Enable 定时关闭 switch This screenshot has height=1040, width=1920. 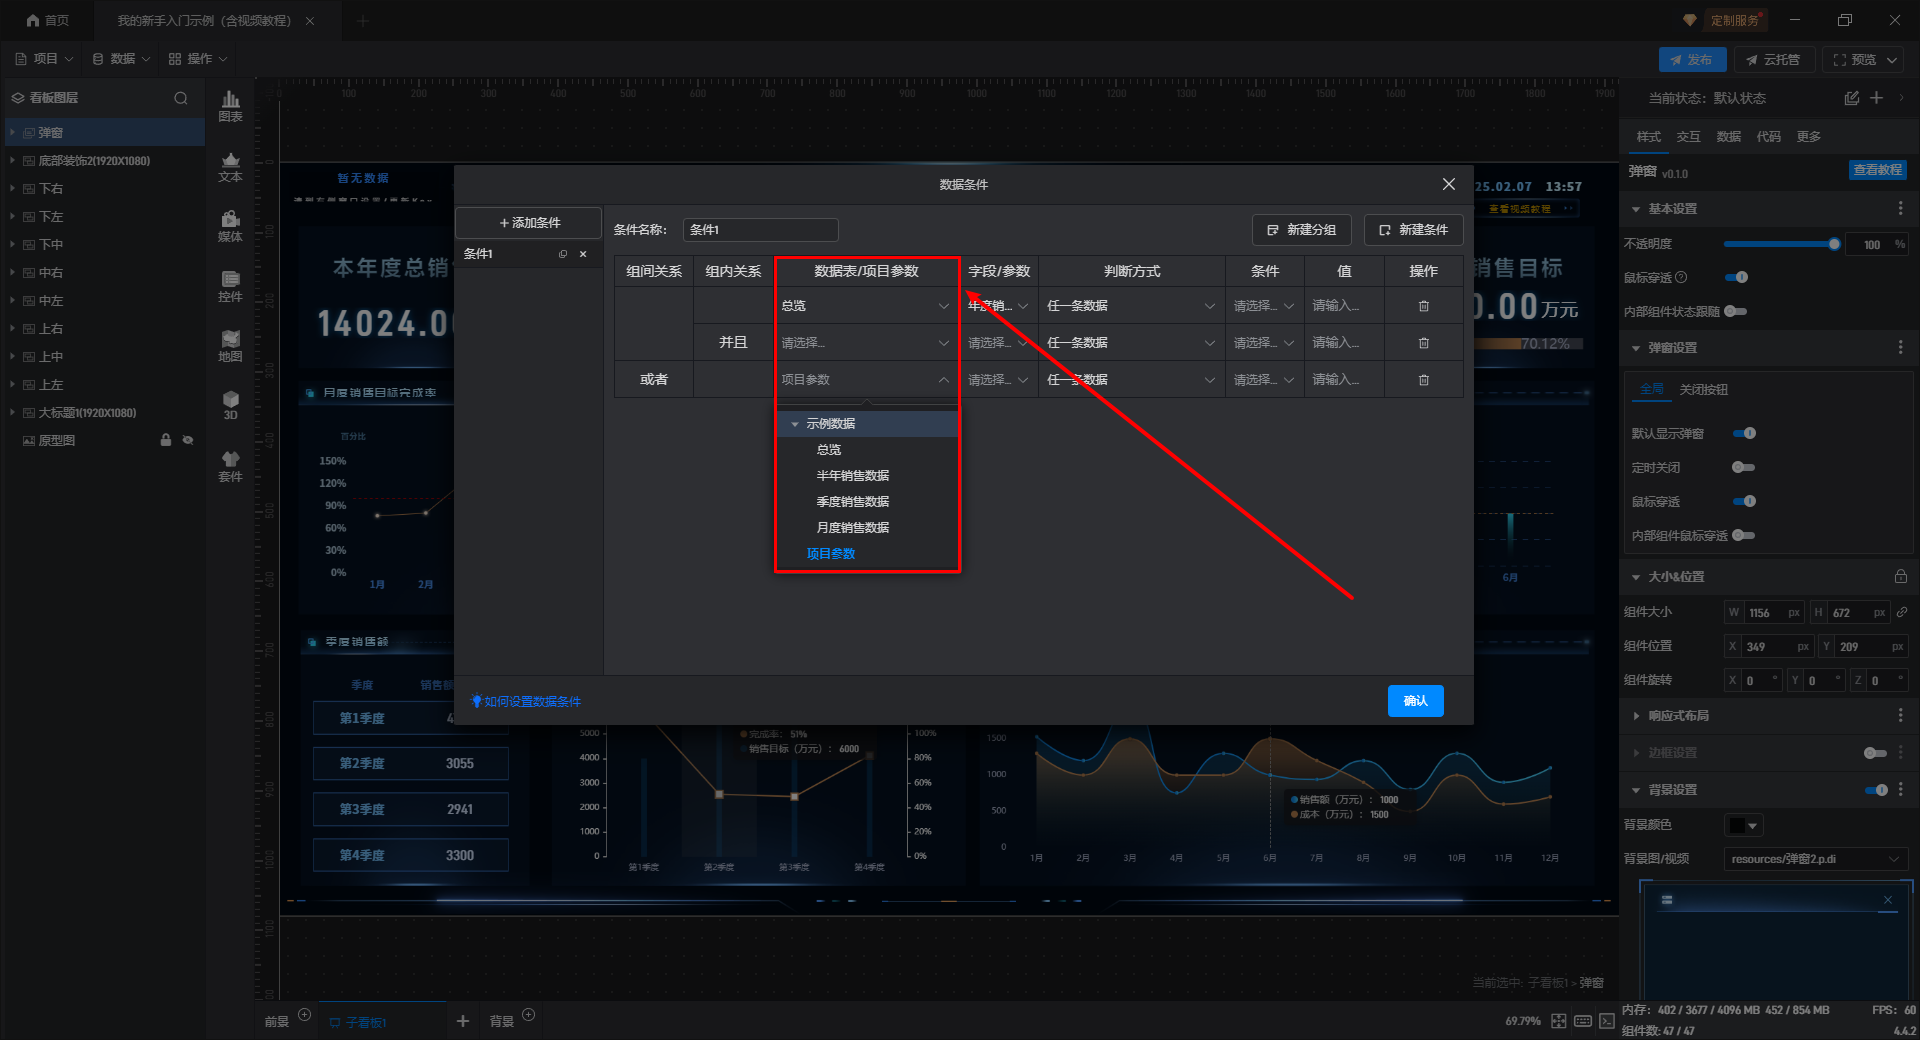pyautogui.click(x=1744, y=468)
